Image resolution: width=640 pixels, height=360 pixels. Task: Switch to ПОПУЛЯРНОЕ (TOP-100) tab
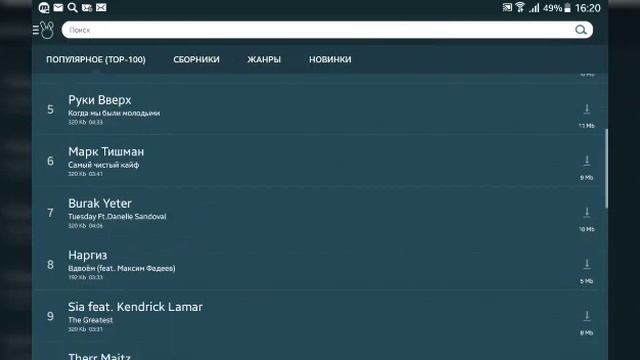96,60
